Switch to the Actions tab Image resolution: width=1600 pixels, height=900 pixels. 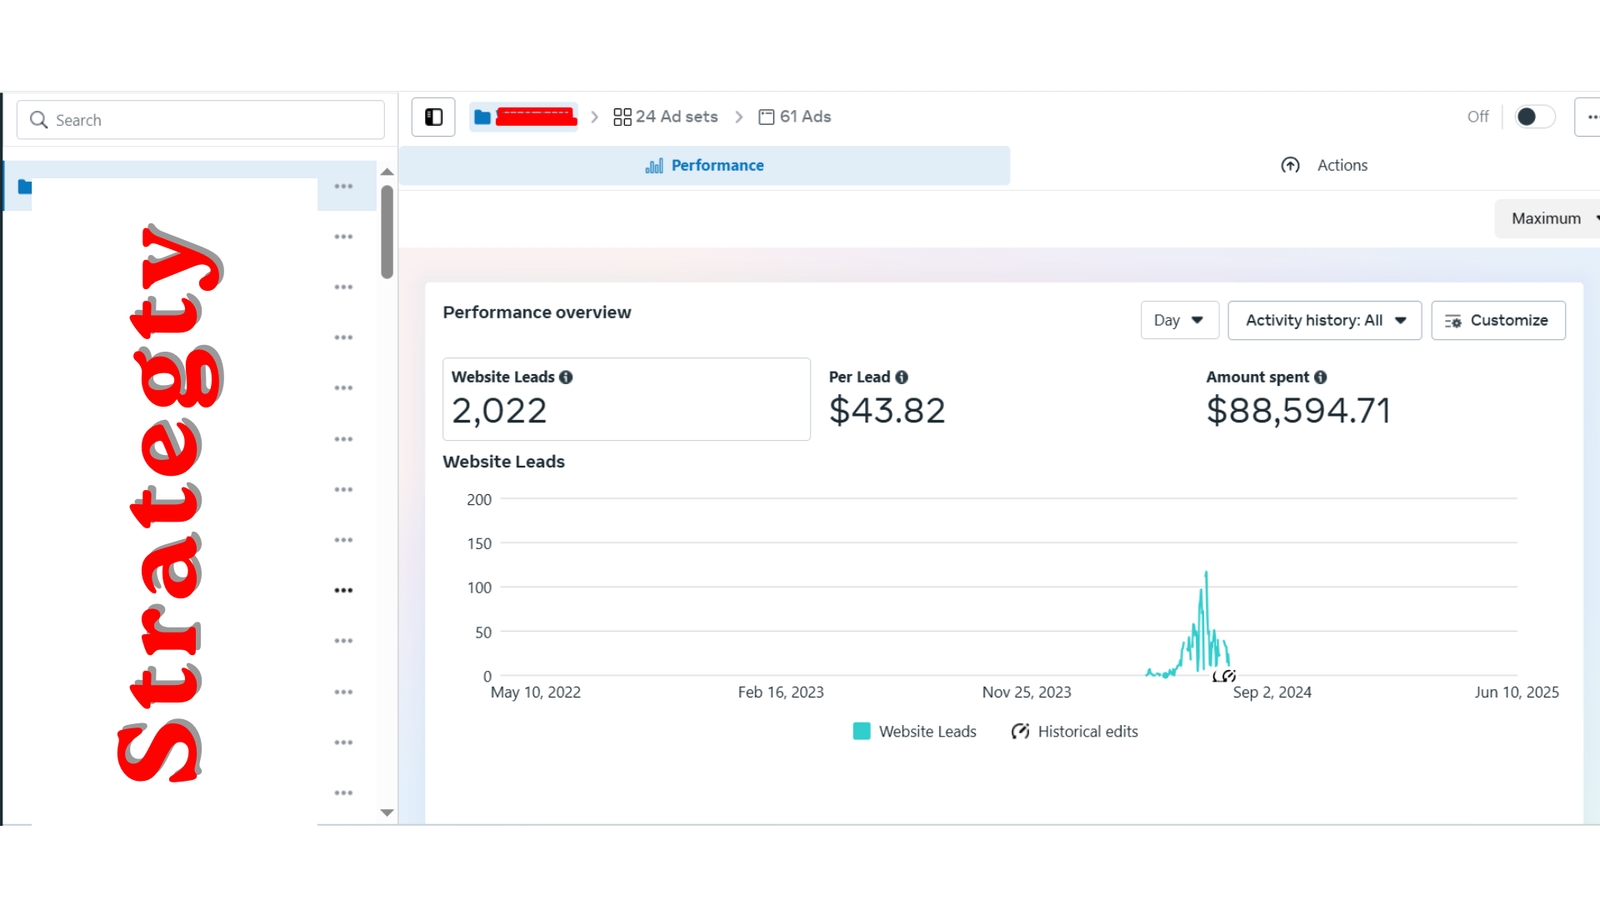pyautogui.click(x=1324, y=166)
